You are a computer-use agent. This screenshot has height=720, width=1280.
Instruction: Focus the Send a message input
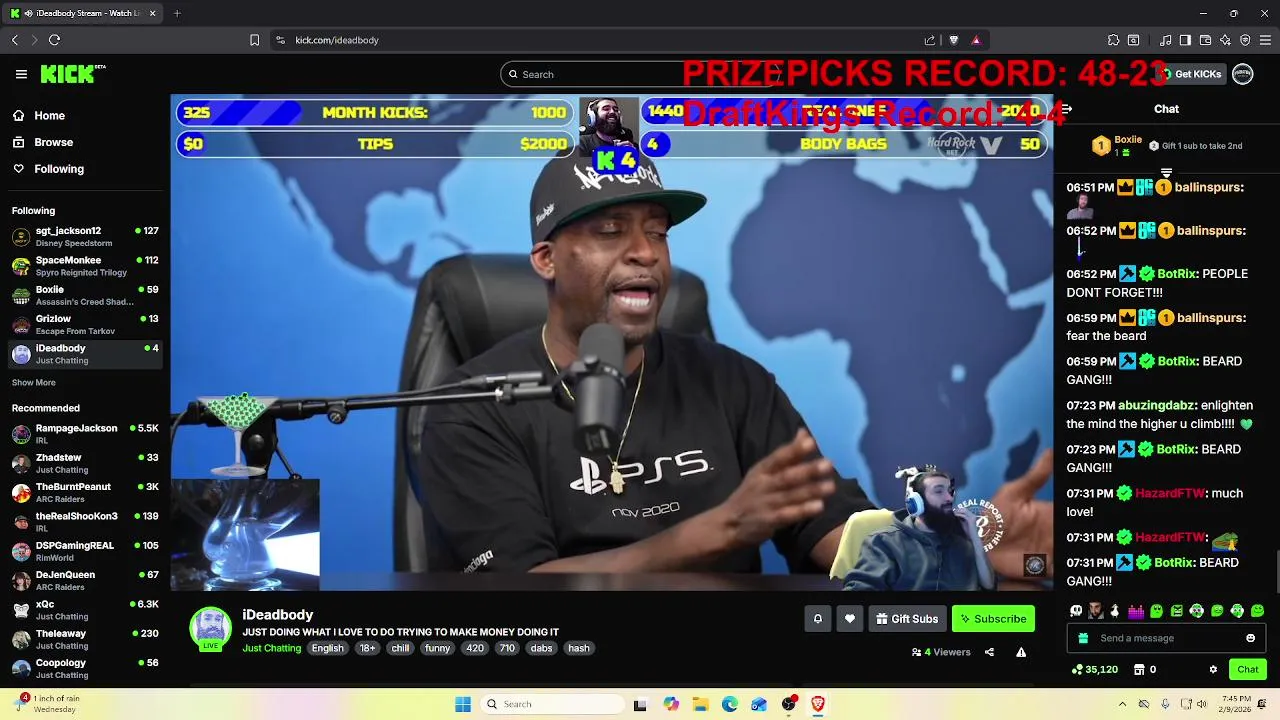point(1166,638)
